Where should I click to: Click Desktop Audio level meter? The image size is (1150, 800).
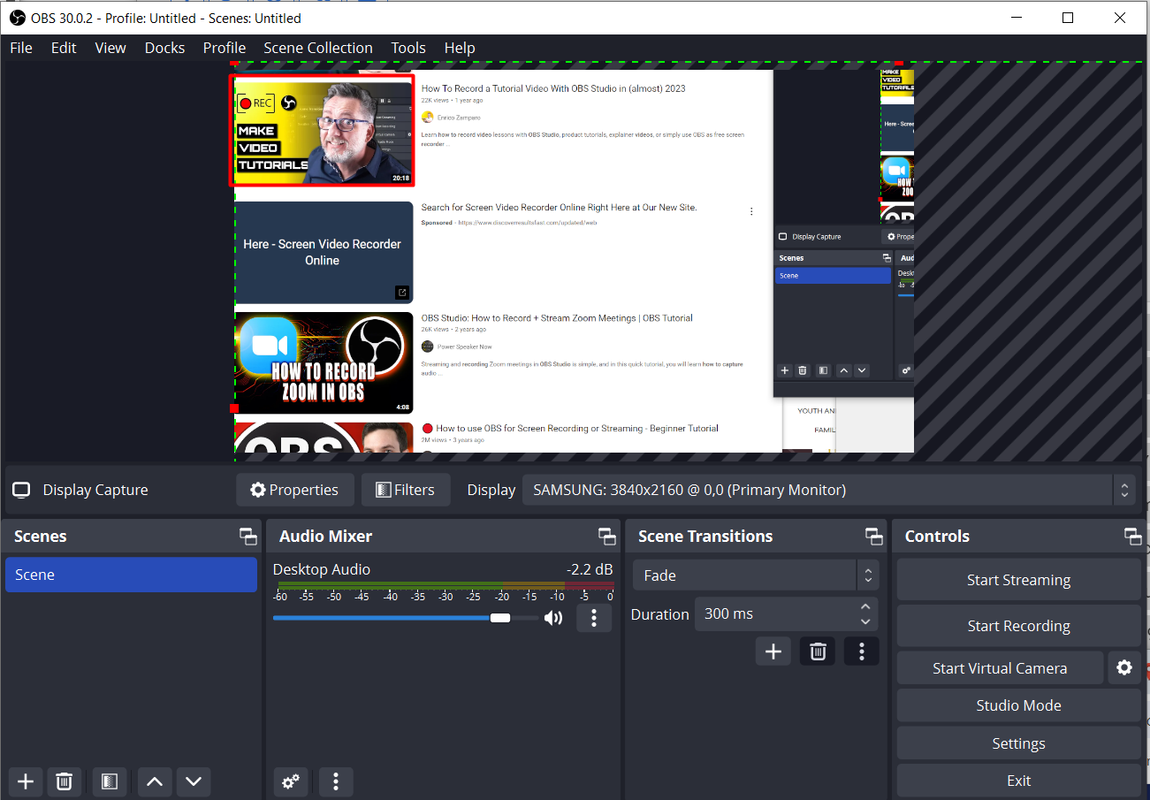tap(444, 586)
